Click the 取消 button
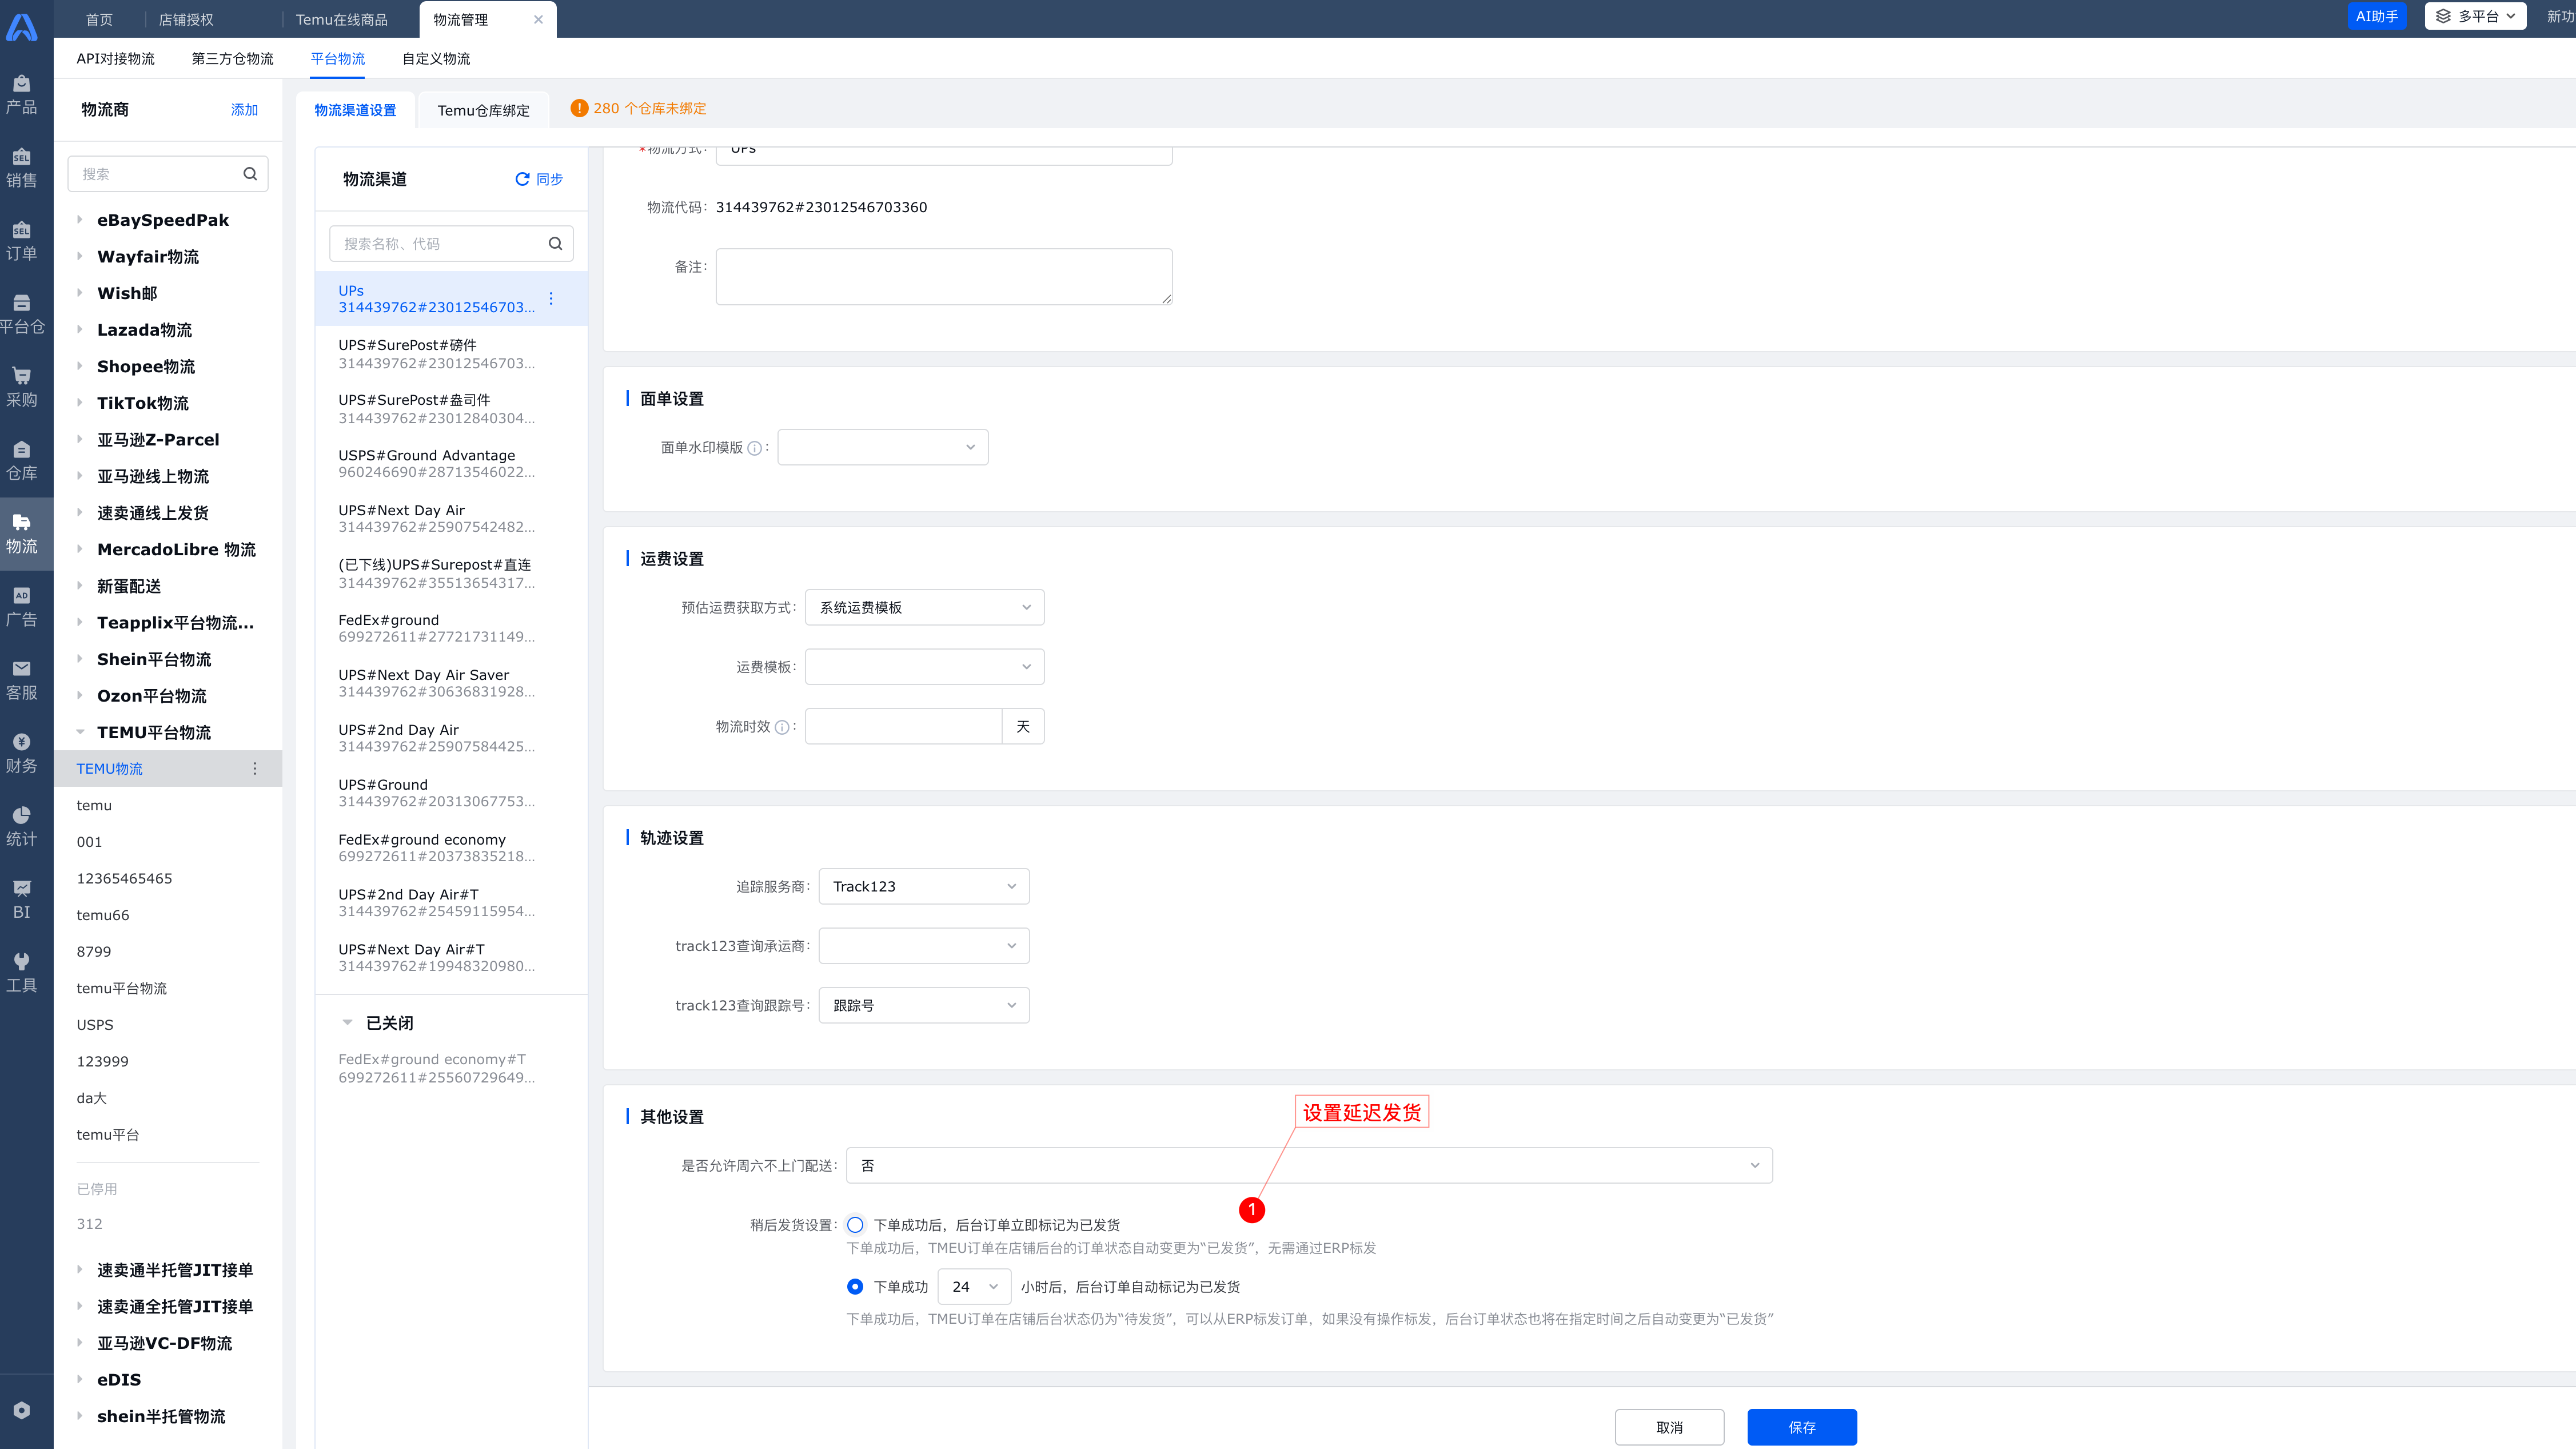The image size is (2576, 1449). point(1669,1427)
